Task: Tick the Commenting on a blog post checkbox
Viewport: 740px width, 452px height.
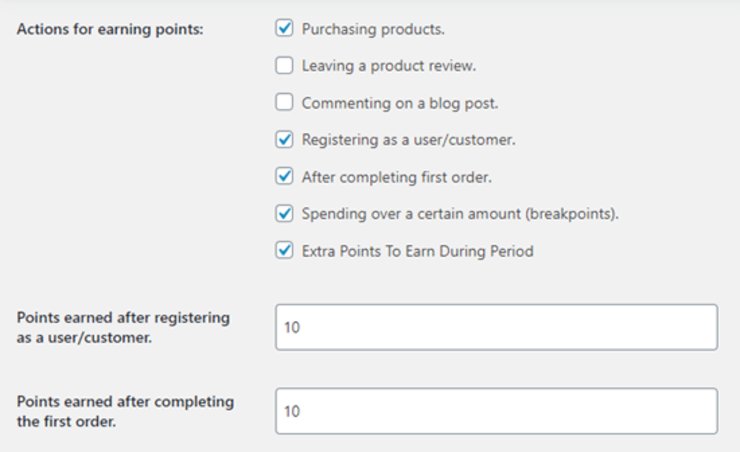Action: tap(284, 102)
